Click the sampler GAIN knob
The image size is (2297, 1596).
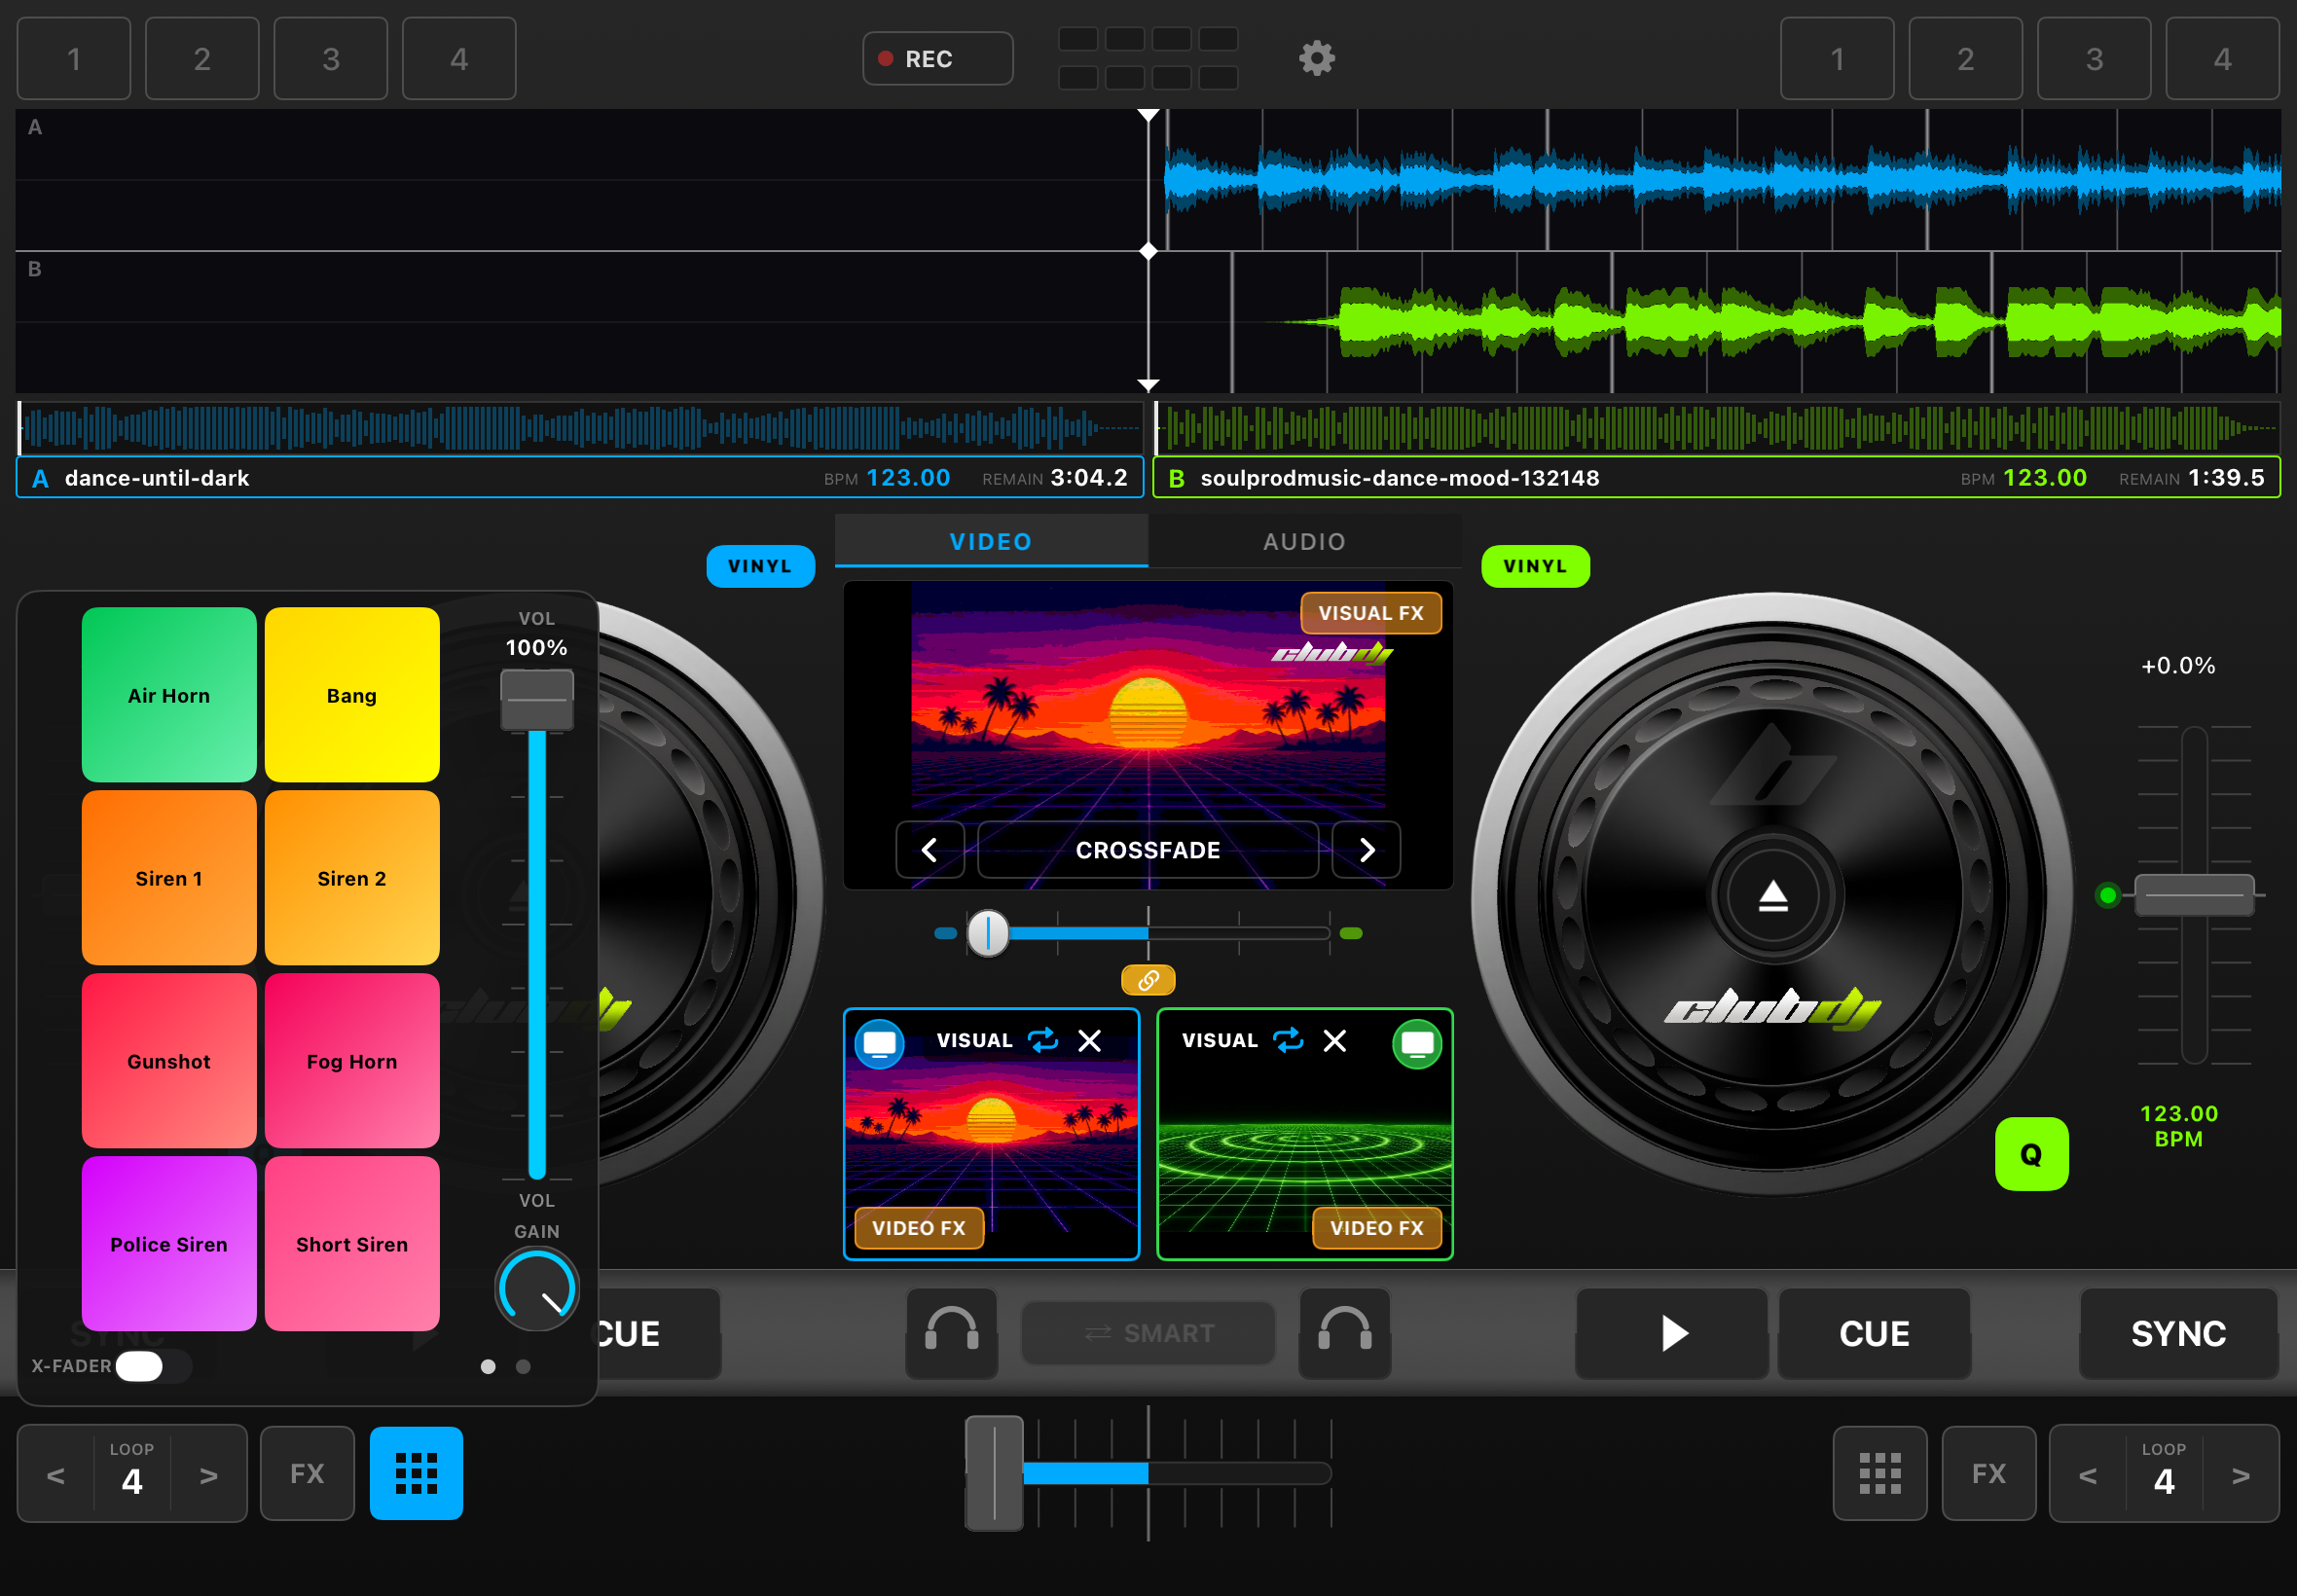click(537, 1290)
